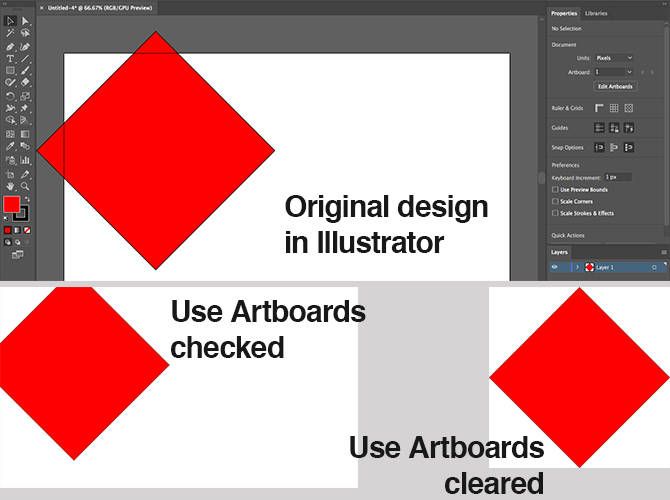Enable Scale Corners checkbox
Viewport: 670px width, 500px height.
tap(555, 201)
